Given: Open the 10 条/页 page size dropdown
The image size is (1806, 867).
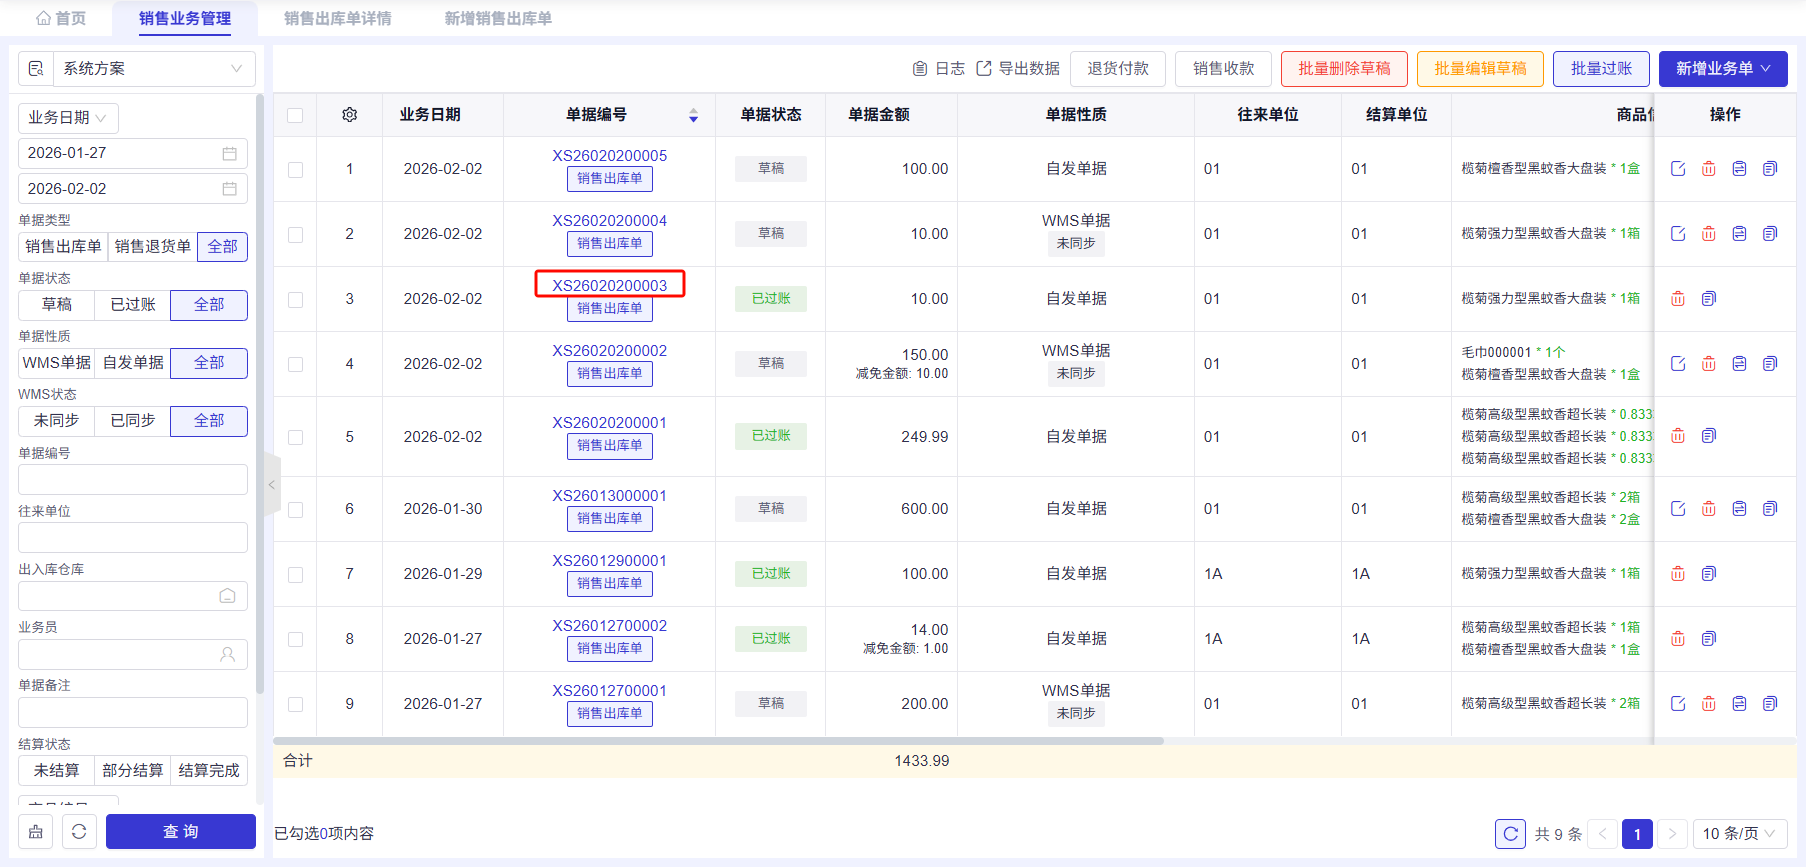Looking at the screenshot, I should 1739,833.
